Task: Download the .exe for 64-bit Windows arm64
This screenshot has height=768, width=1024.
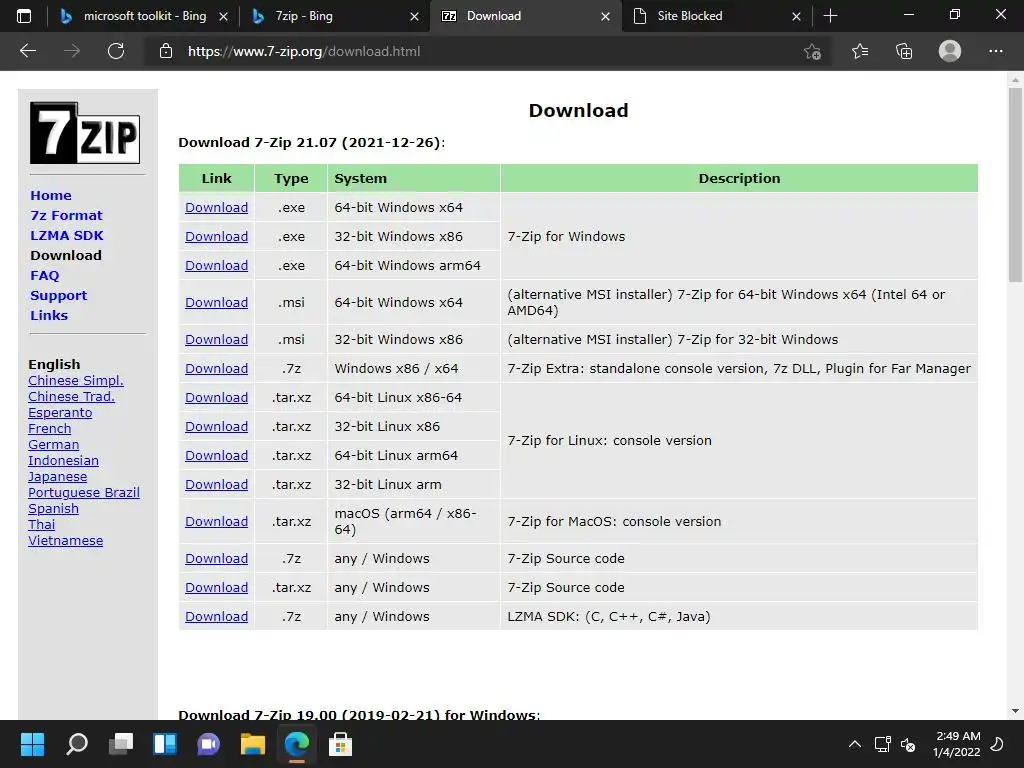Action: click(x=216, y=266)
